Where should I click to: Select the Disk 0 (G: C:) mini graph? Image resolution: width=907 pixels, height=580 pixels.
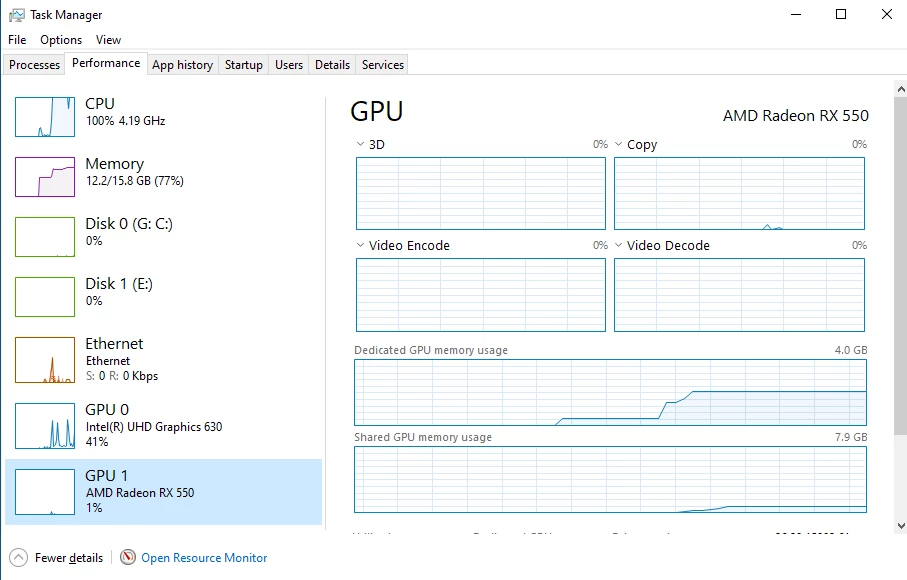pyautogui.click(x=45, y=237)
